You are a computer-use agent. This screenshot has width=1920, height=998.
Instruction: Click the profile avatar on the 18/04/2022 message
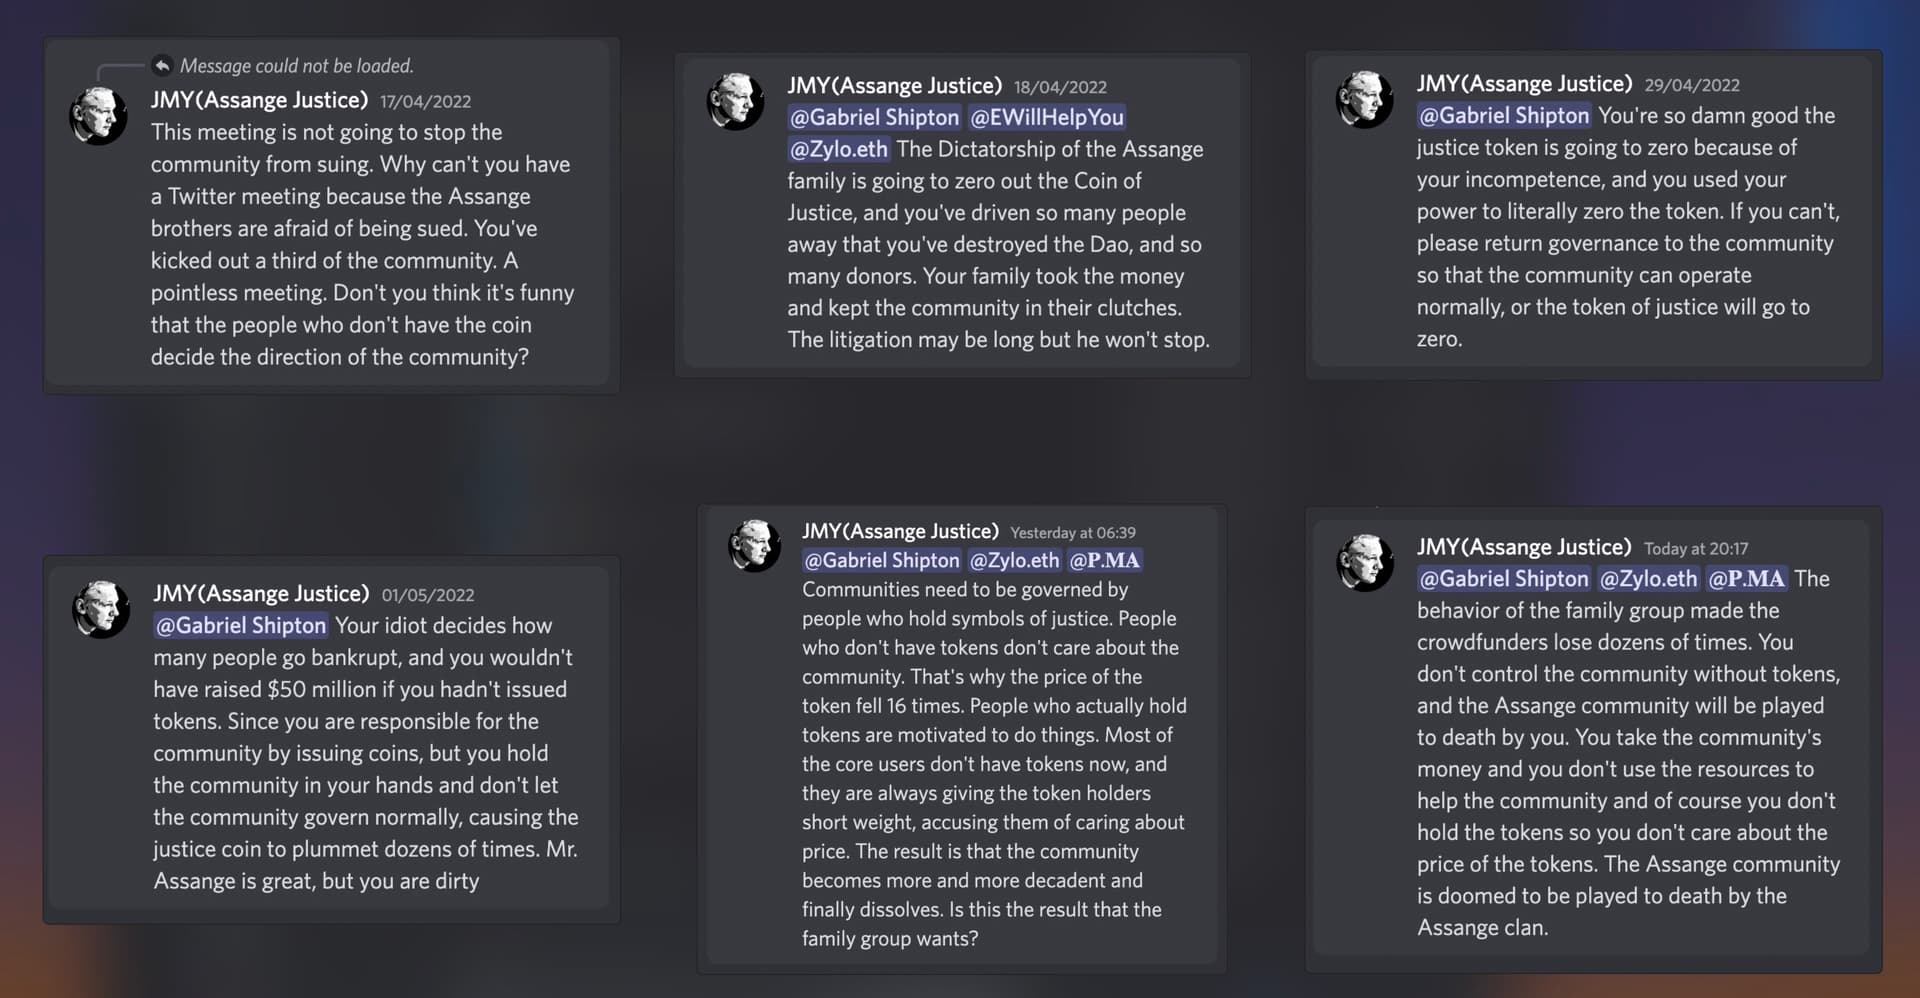[x=735, y=102]
